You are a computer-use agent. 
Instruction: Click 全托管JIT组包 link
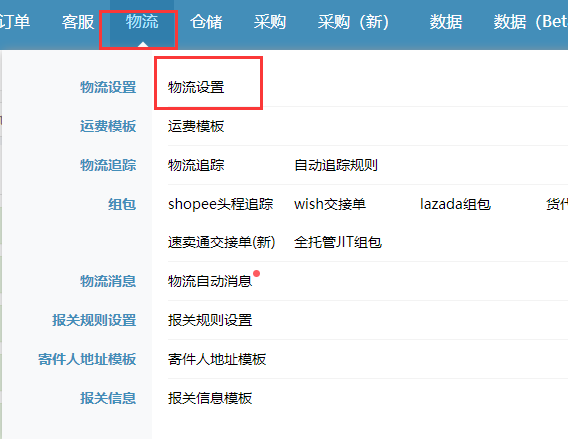click(338, 242)
